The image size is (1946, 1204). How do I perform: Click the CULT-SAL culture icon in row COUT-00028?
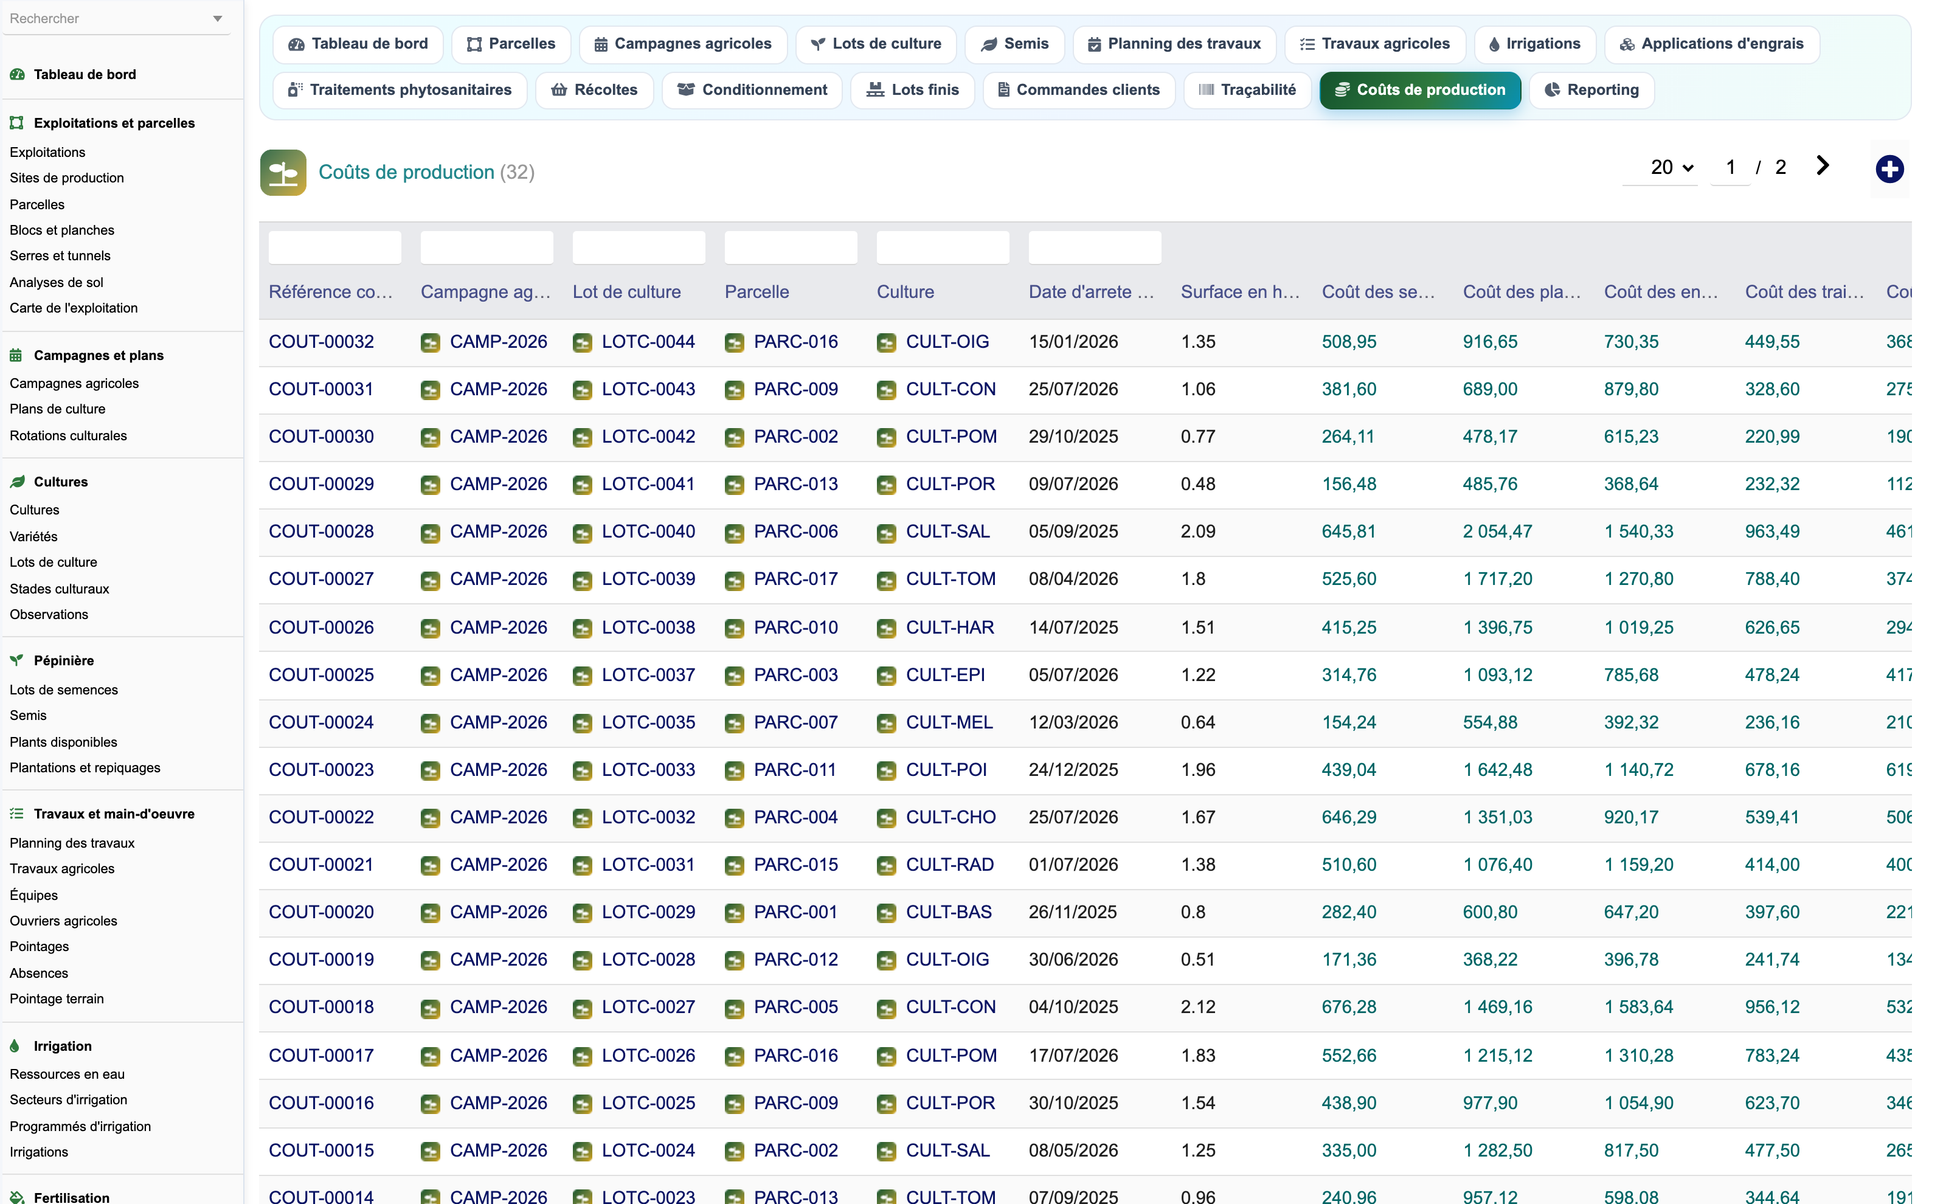(886, 533)
